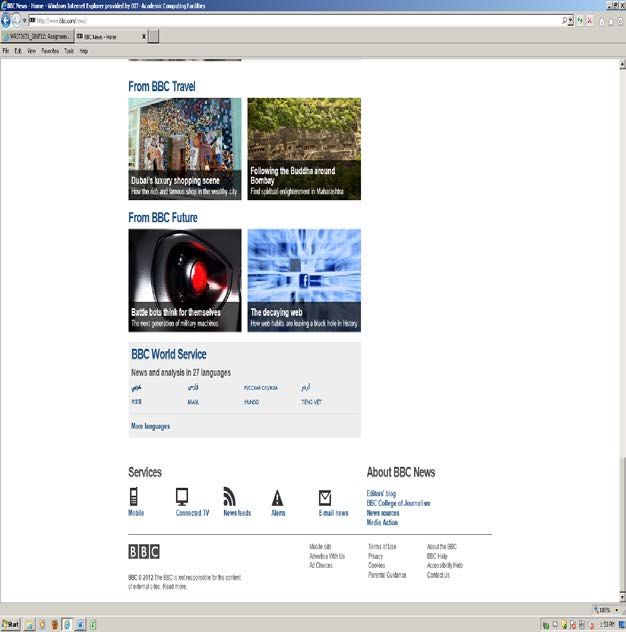
Task: Go back with the browser Back arrow
Action: (6, 20)
